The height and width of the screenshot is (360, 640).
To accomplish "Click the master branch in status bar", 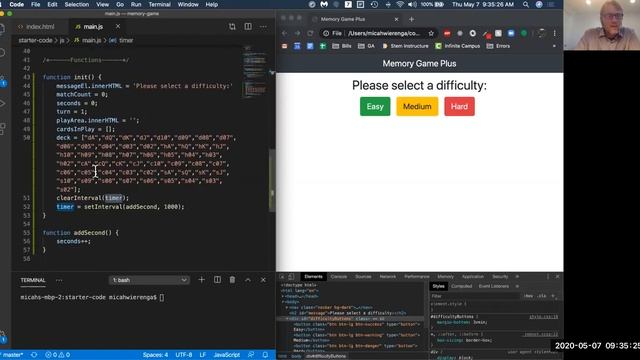I will coord(12,355).
